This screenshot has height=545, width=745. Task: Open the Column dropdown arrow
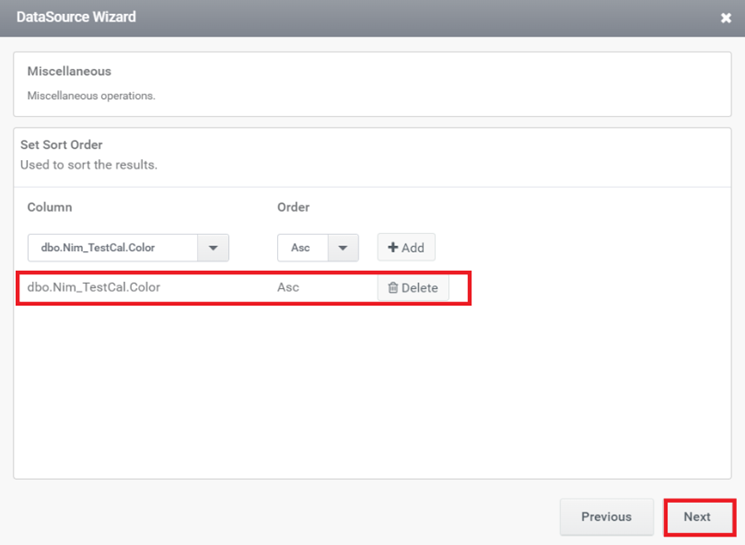pos(213,248)
